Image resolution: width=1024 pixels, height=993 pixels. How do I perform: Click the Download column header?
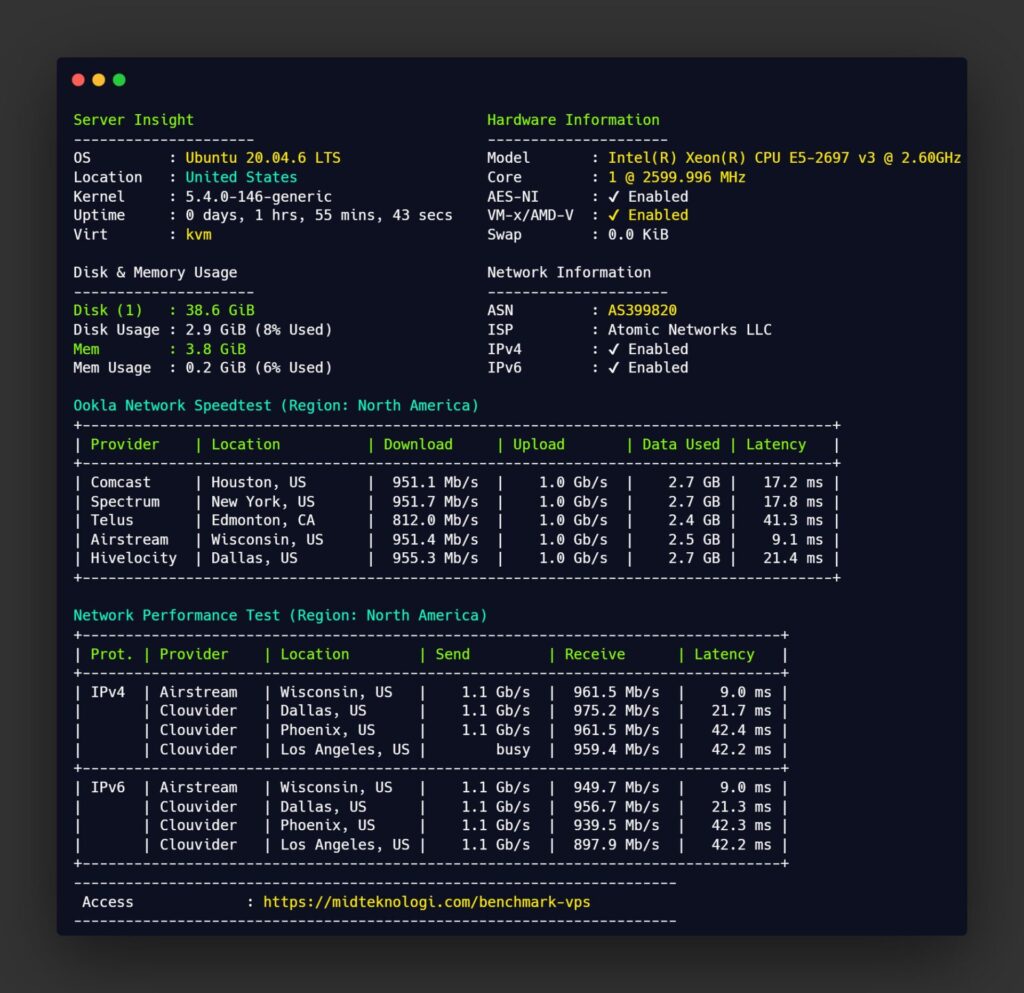[x=418, y=445]
